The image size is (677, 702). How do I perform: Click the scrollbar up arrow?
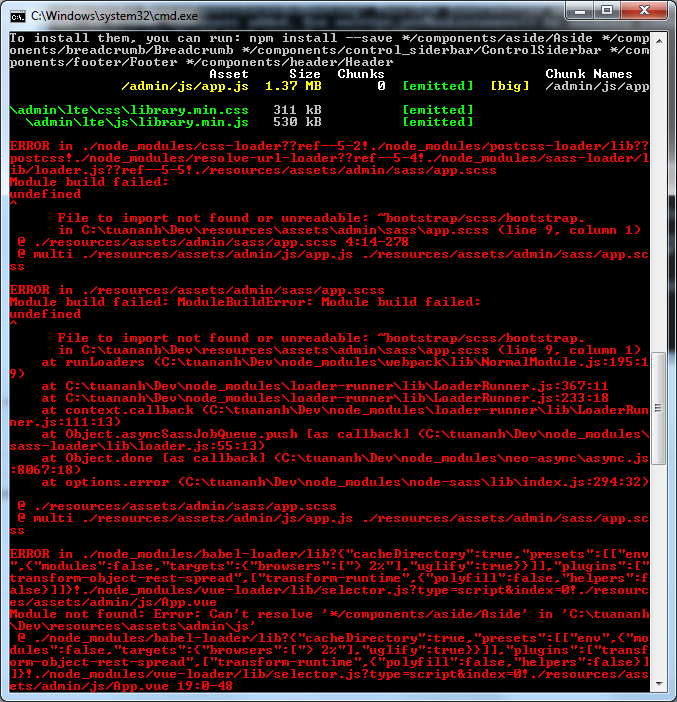pyautogui.click(x=659, y=40)
